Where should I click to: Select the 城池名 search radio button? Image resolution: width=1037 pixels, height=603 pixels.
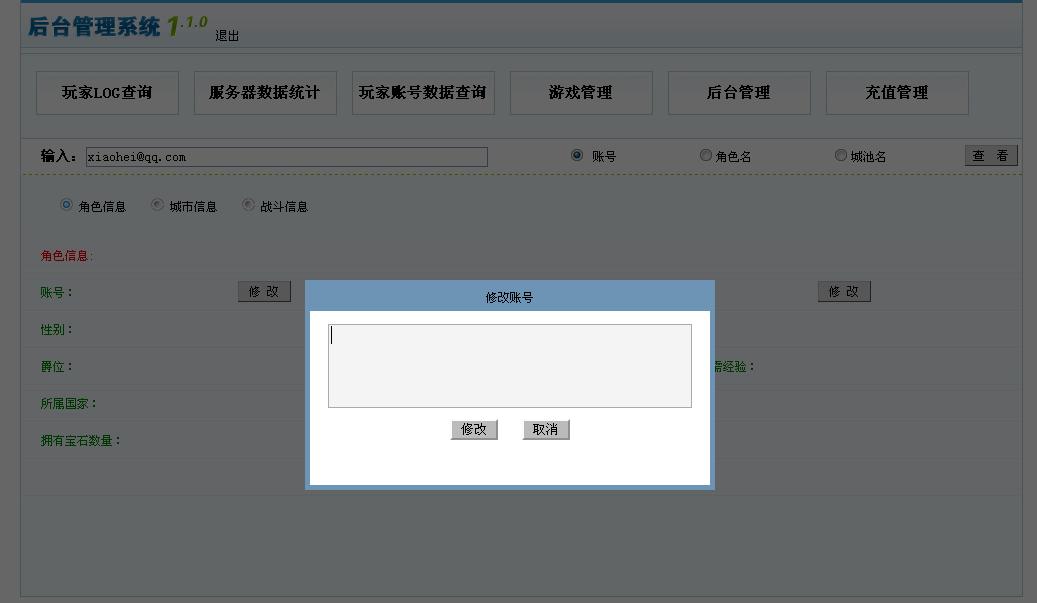[841, 155]
